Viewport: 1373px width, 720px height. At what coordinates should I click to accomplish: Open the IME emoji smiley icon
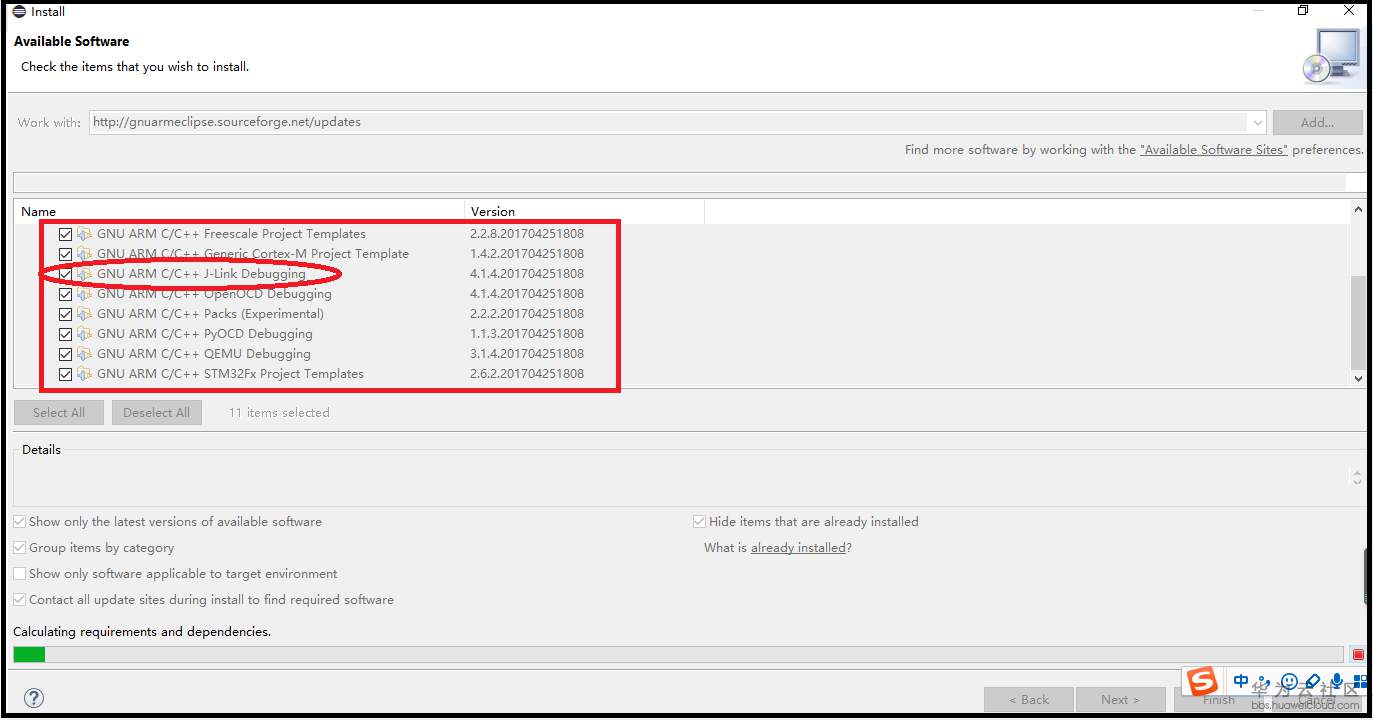(x=1289, y=682)
